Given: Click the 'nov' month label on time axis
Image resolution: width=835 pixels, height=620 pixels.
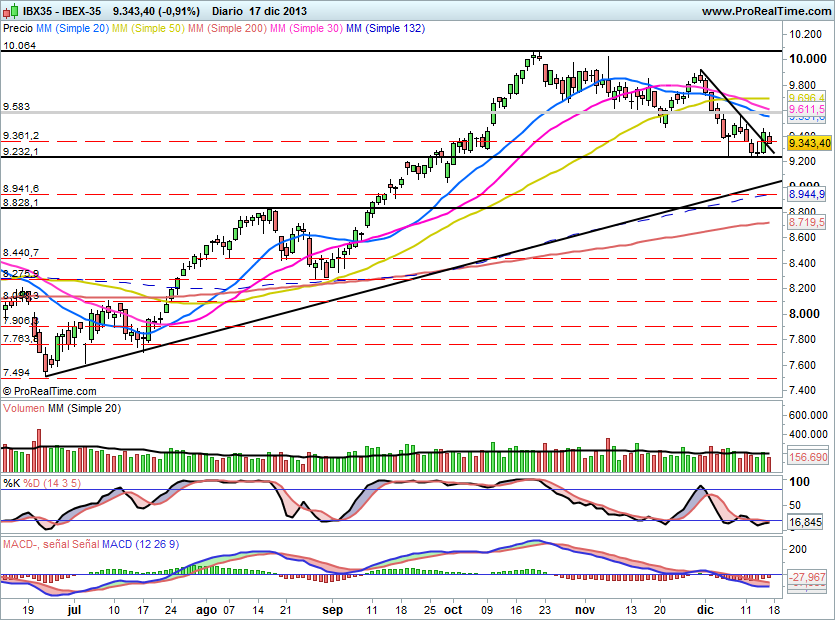Looking at the screenshot, I should (584, 610).
